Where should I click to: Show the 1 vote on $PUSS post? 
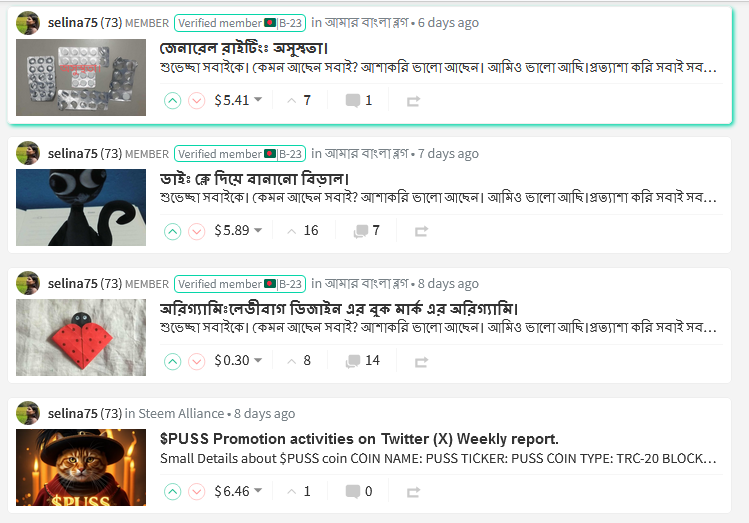pos(300,491)
